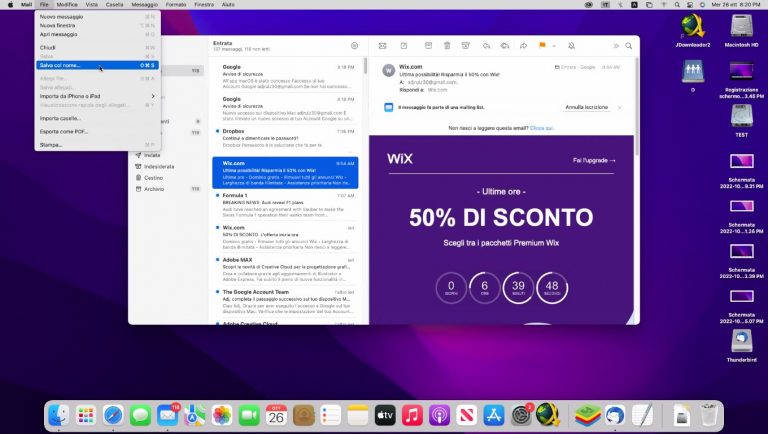The height and width of the screenshot is (434, 768).
Task: Choose Chiudi from File menu
Action: point(97,48)
